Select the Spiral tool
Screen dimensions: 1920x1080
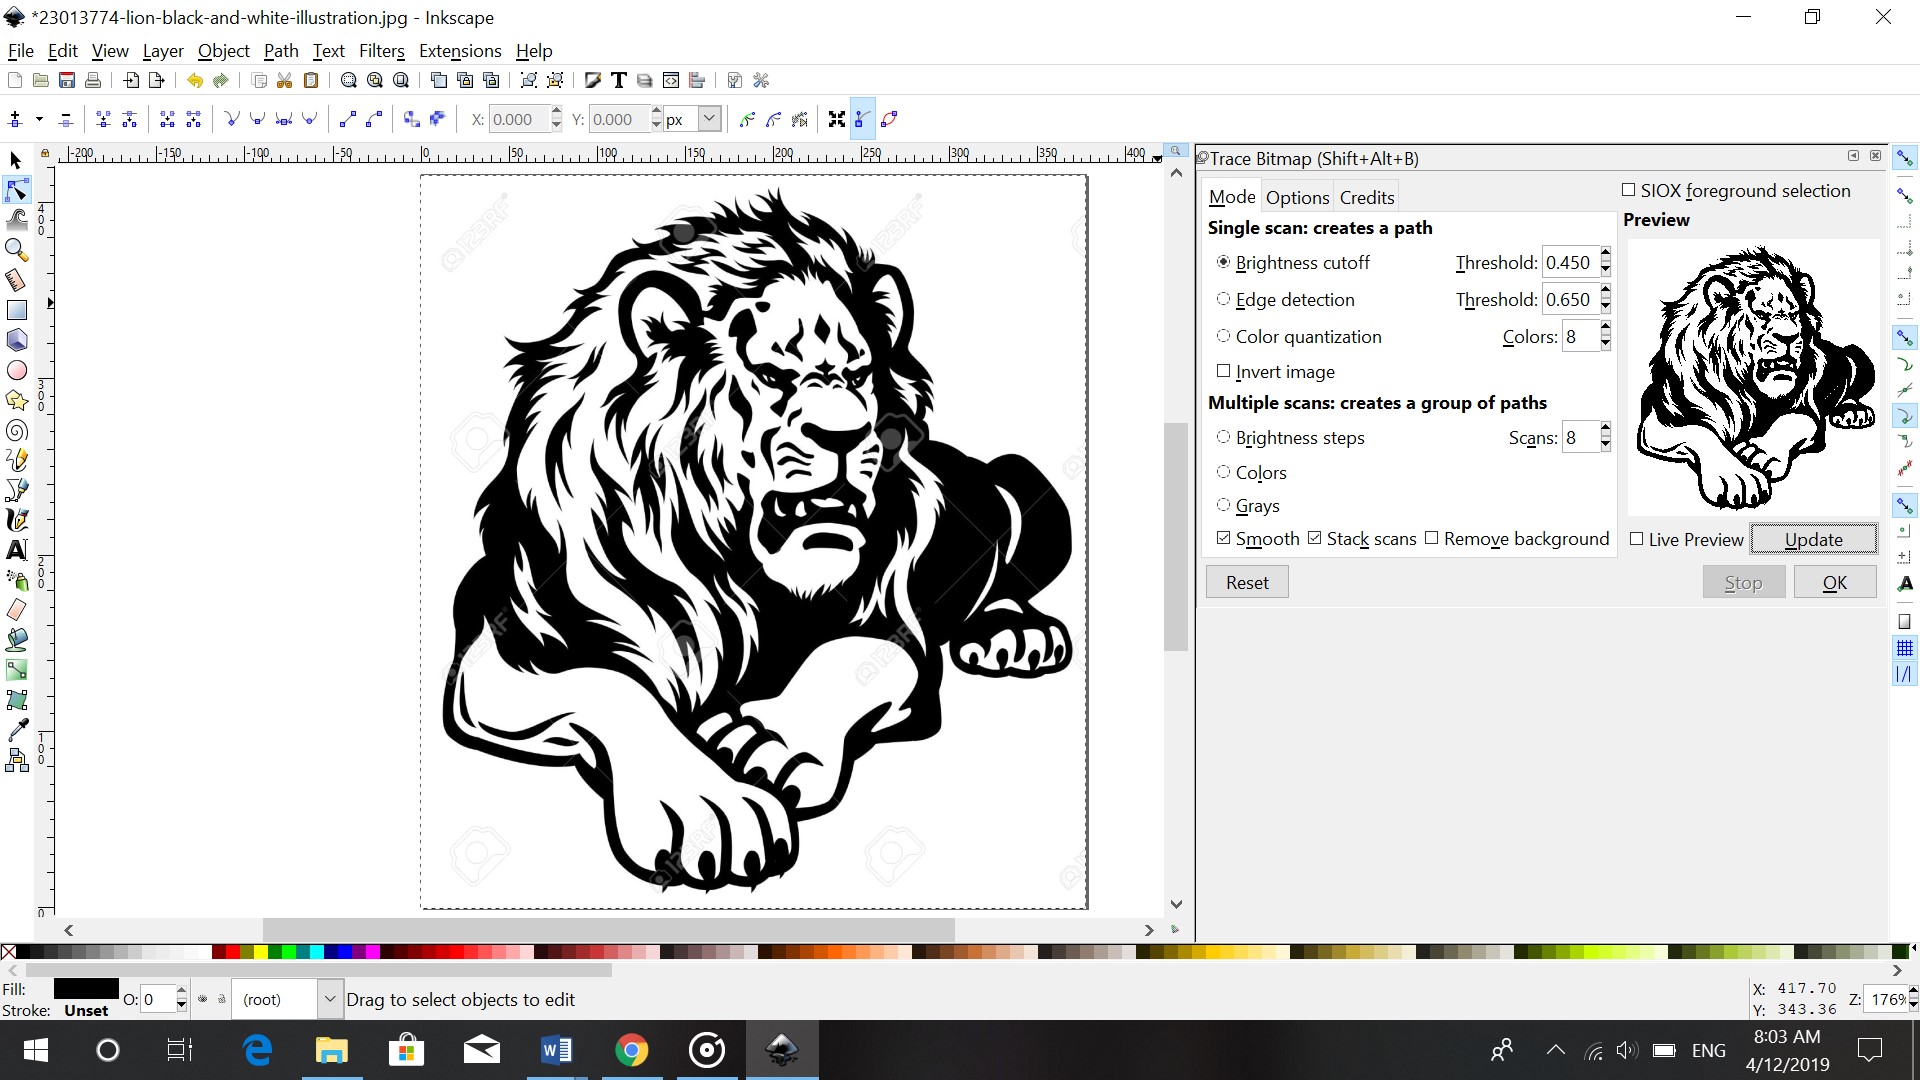pos(16,431)
